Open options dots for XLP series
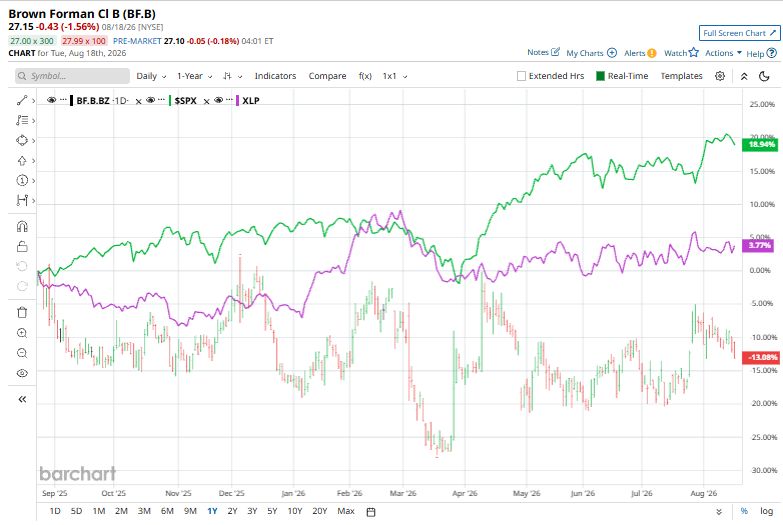 point(230,100)
